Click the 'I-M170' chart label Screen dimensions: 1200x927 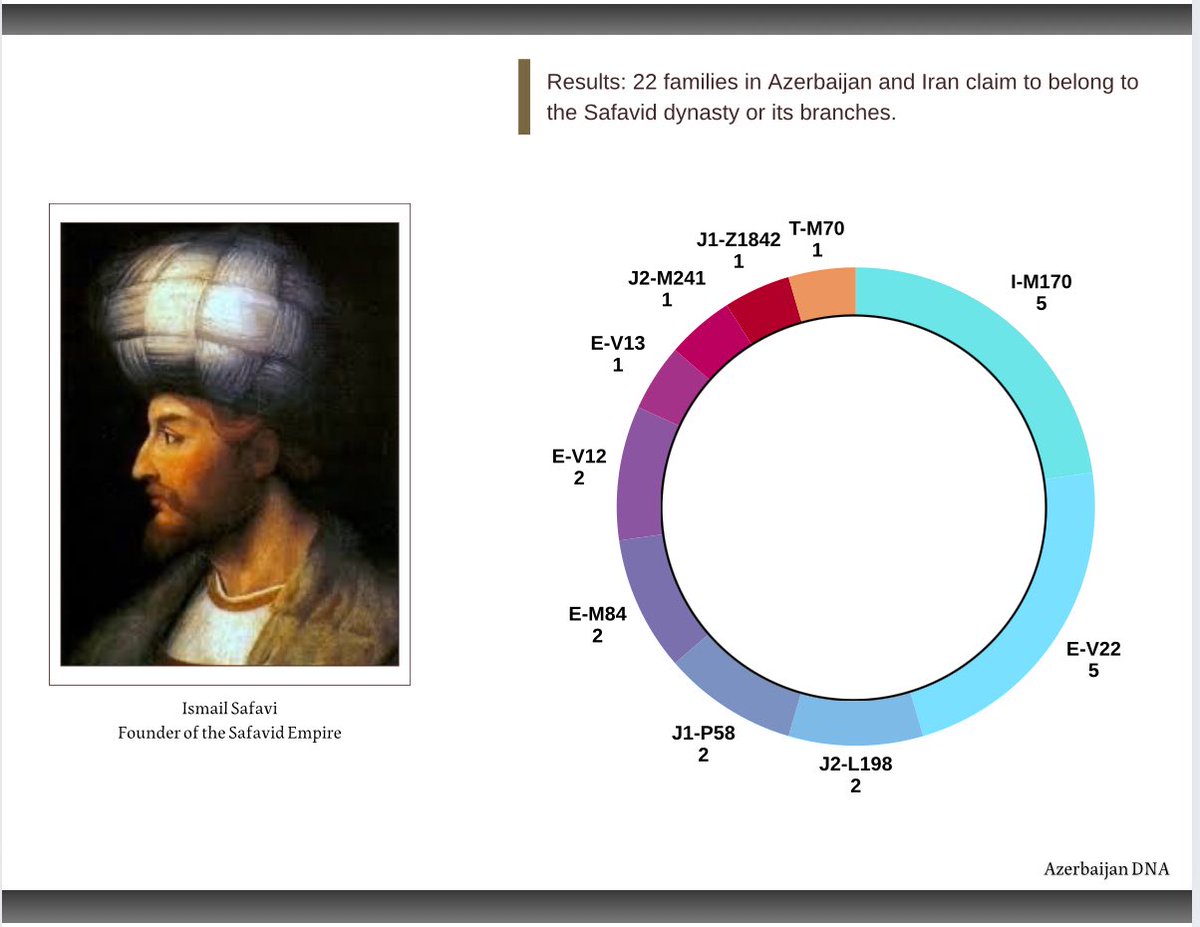pos(1041,282)
